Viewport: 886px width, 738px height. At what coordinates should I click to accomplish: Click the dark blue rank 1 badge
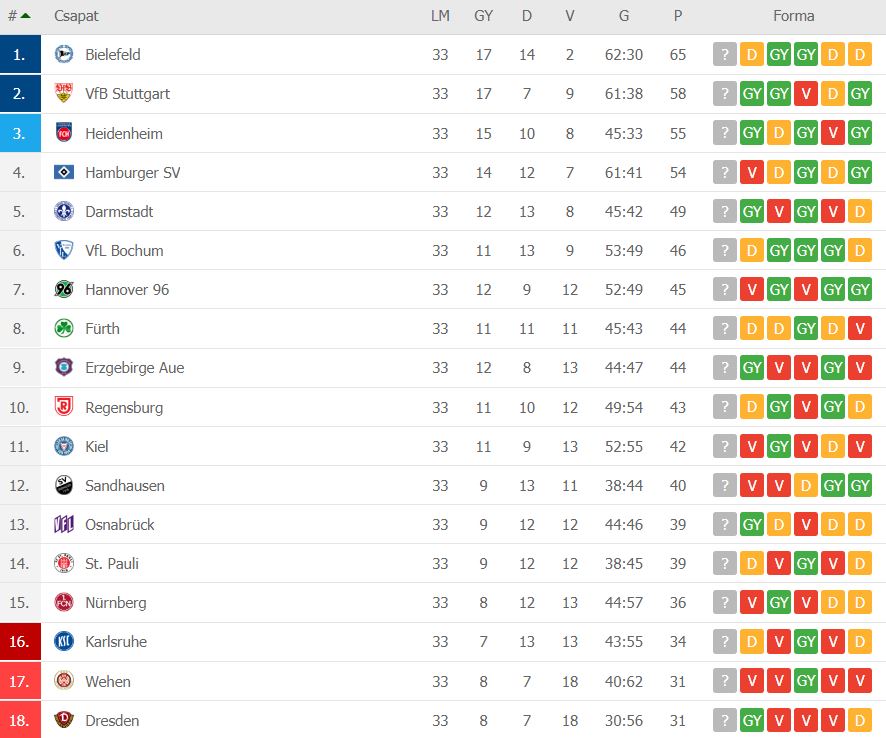coord(20,55)
